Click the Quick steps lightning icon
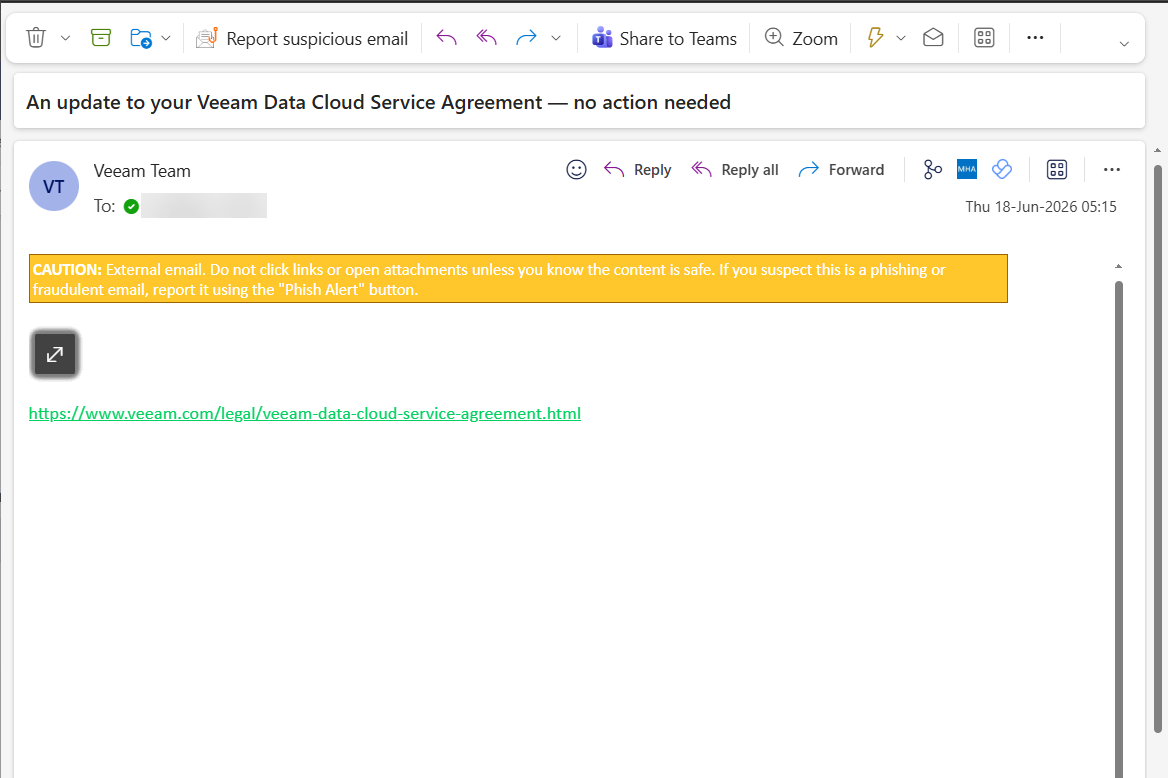This screenshot has height=778, width=1168. tap(875, 38)
